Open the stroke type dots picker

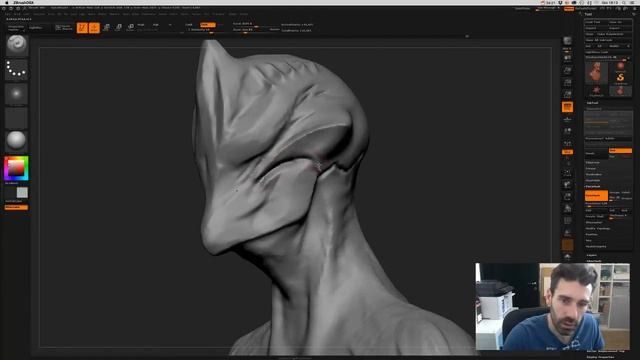point(16,69)
